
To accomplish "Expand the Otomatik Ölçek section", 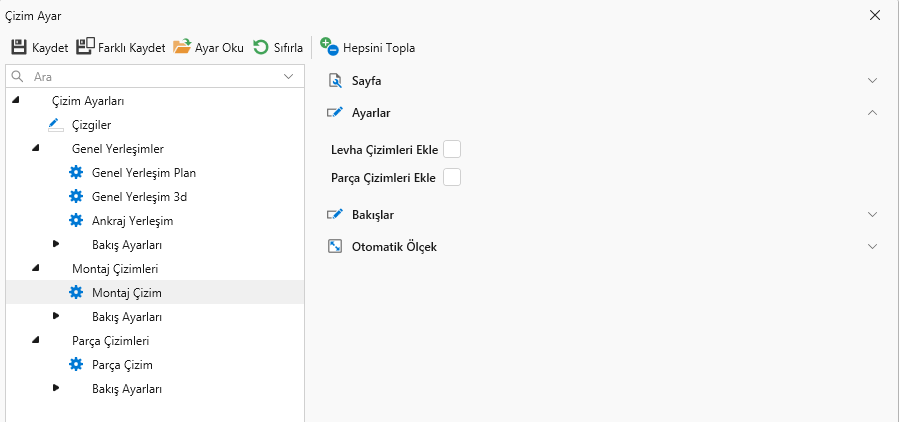I will (872, 246).
